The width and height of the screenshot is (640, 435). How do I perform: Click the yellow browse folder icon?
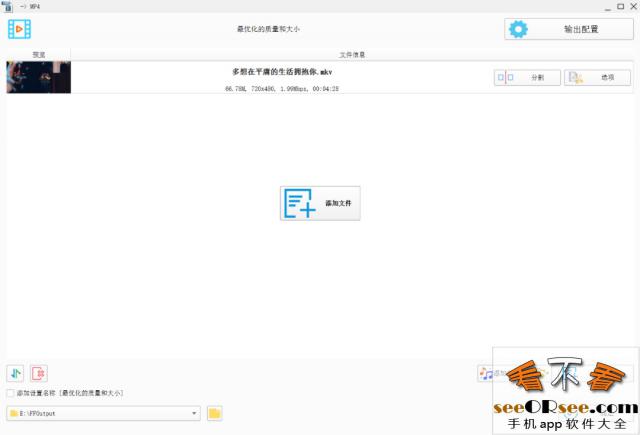pyautogui.click(x=214, y=413)
